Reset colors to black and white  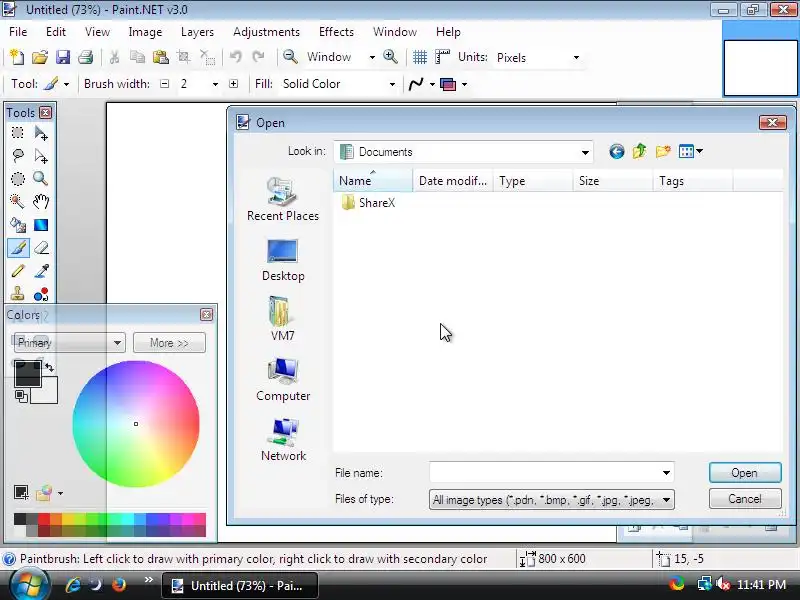[20, 396]
